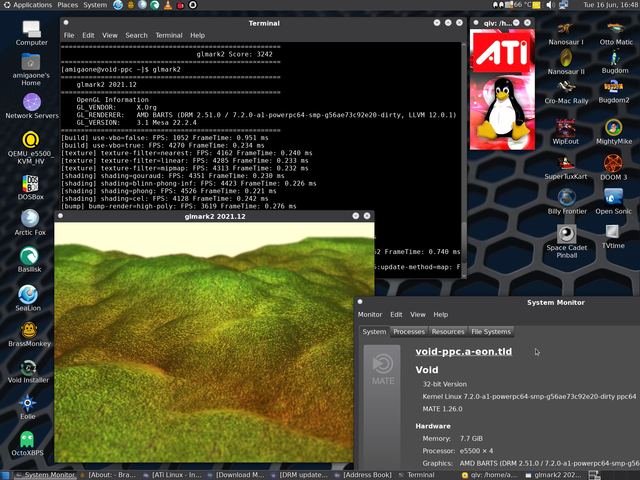640x480 pixels.
Task: Launch Bugdom2 game icon
Action: click(x=613, y=92)
